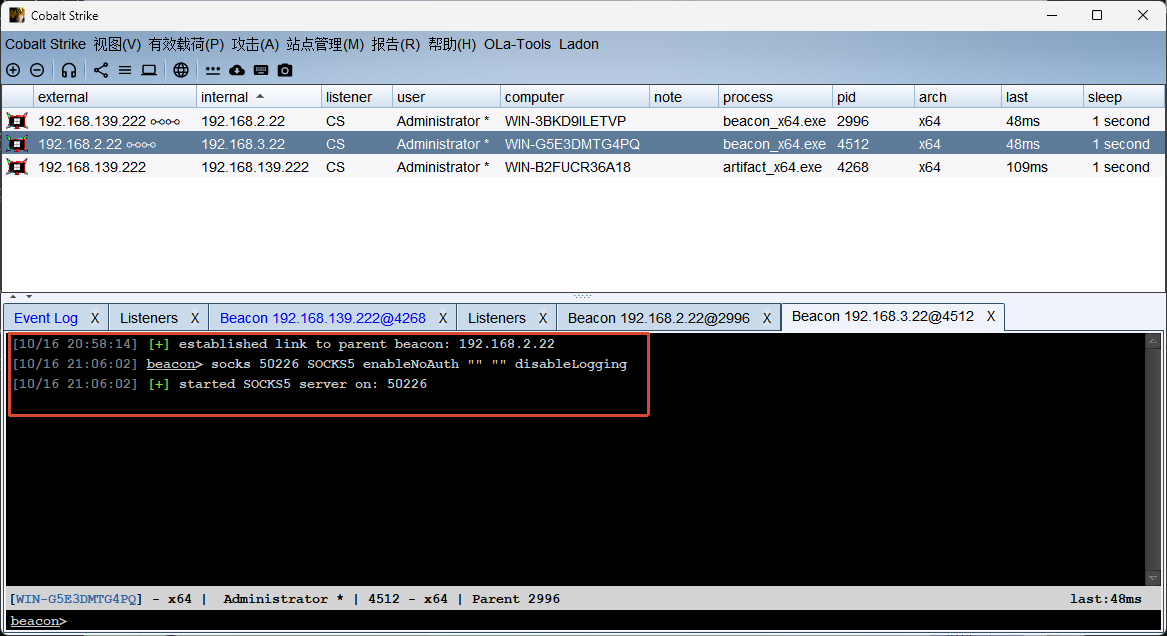
Task: Switch to session table list icon
Action: click(x=125, y=70)
